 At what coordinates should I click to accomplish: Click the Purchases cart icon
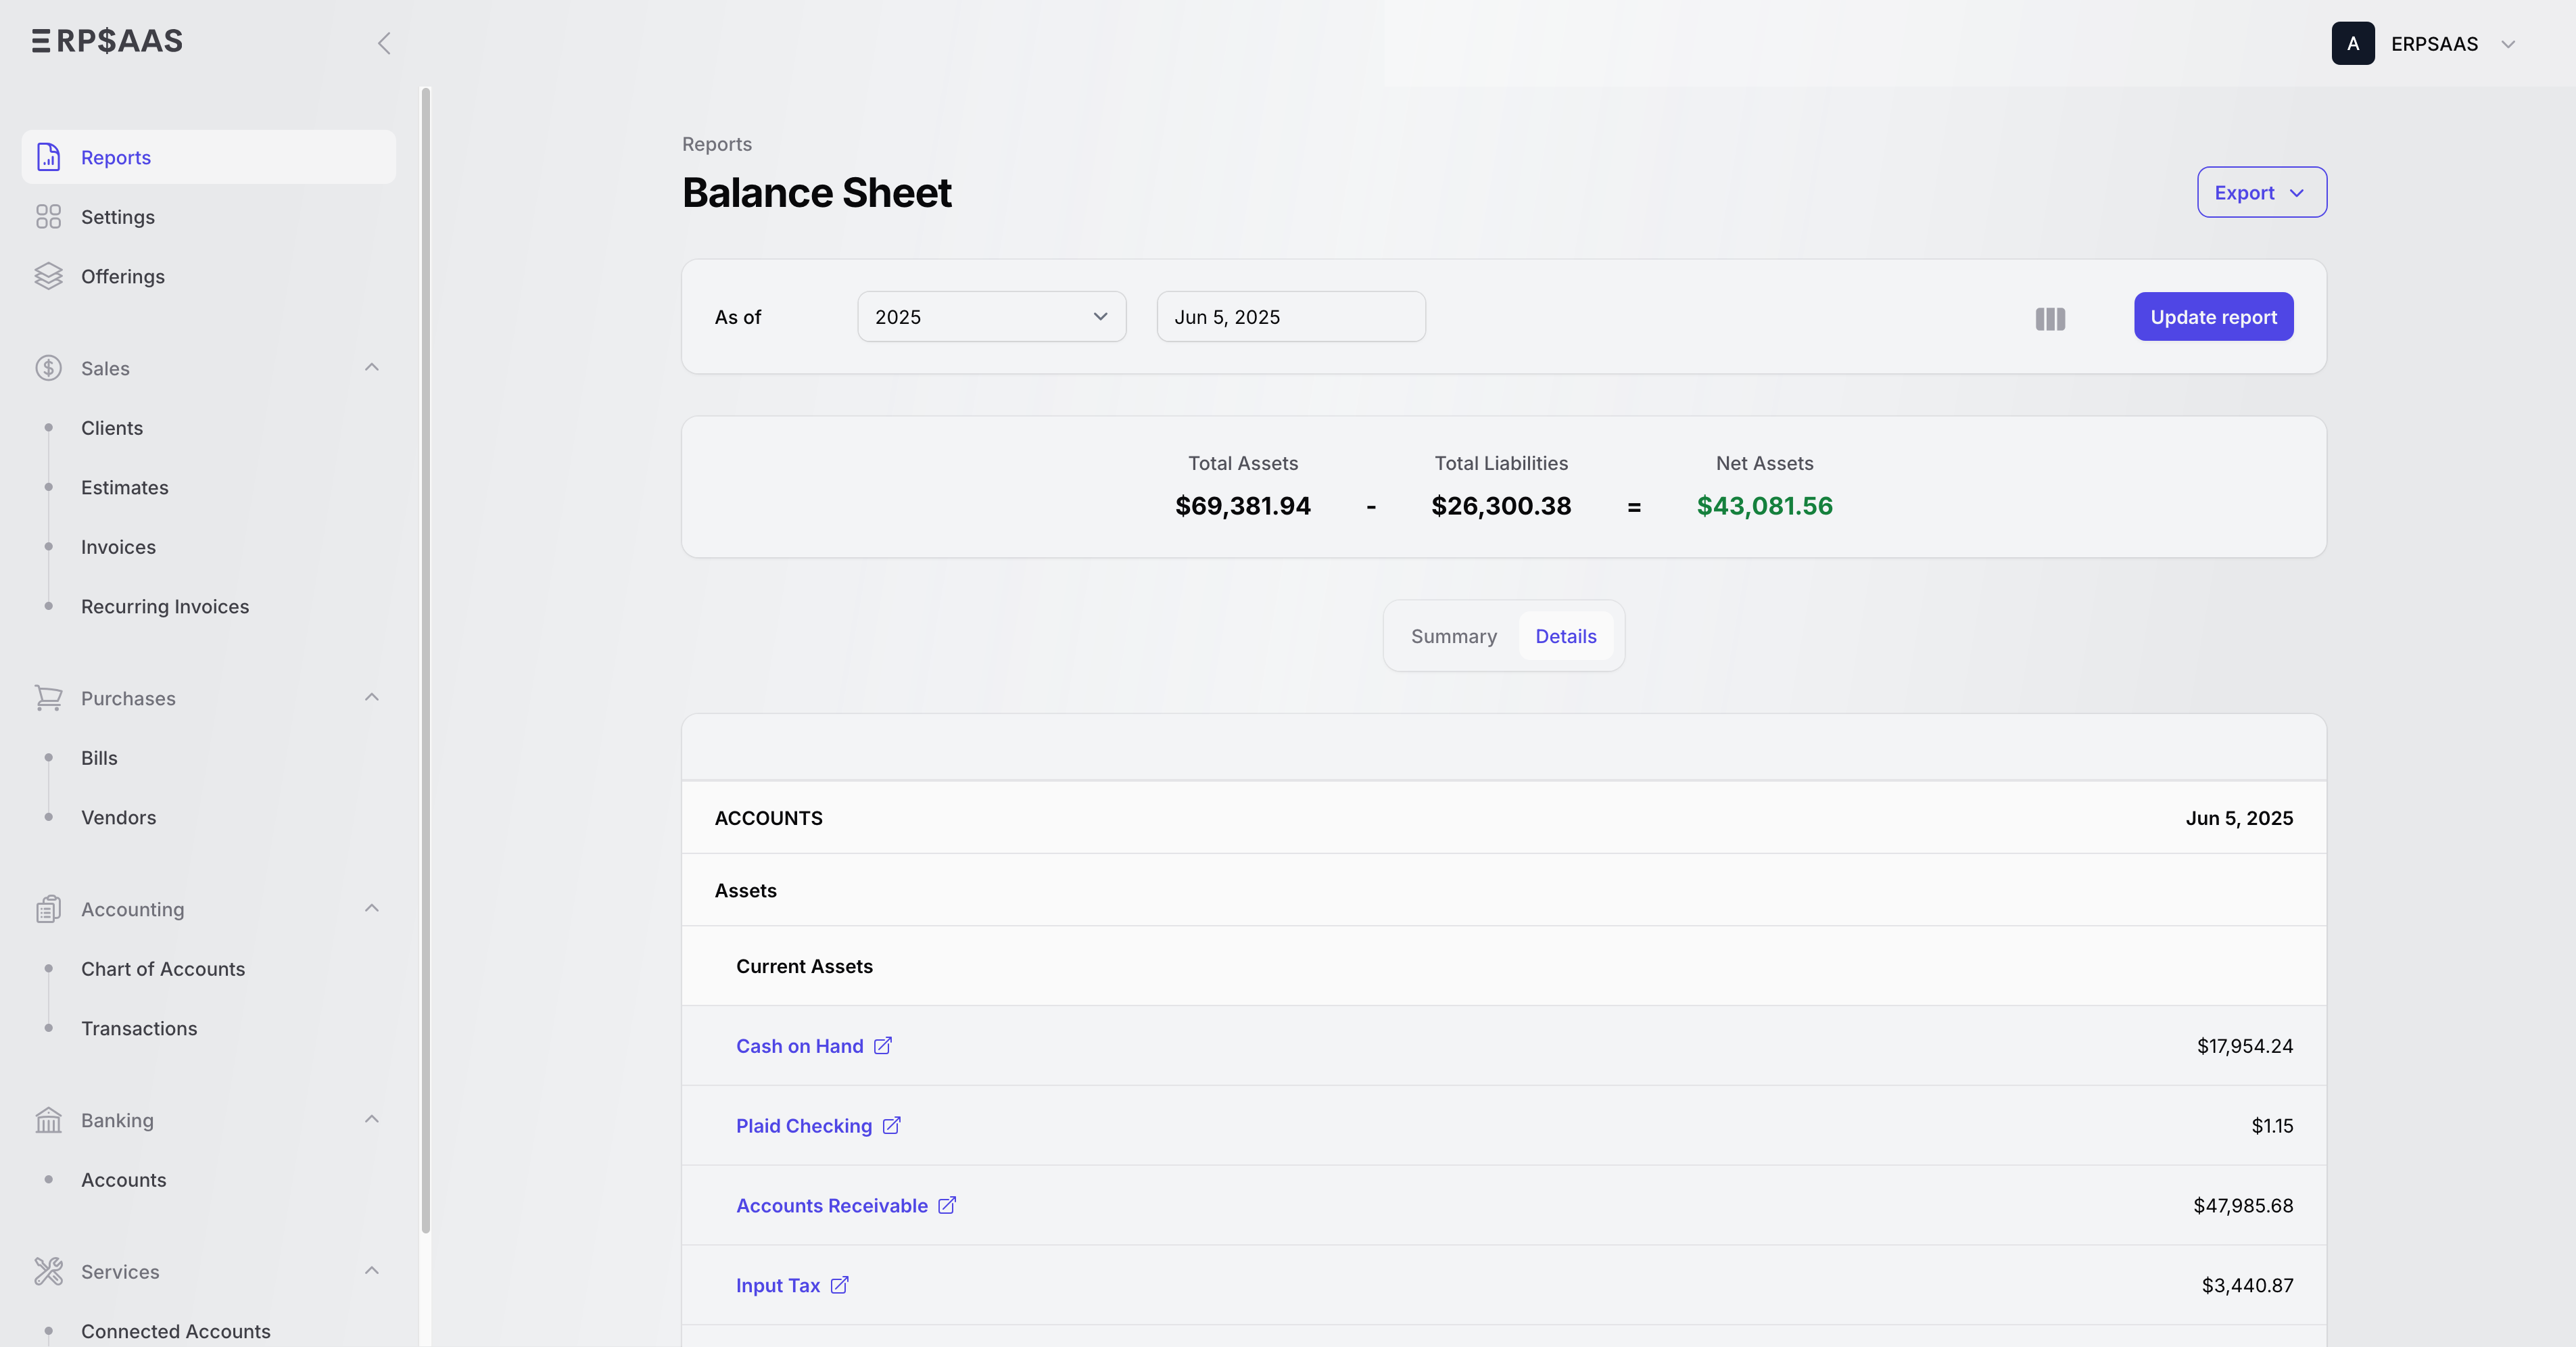(x=48, y=698)
